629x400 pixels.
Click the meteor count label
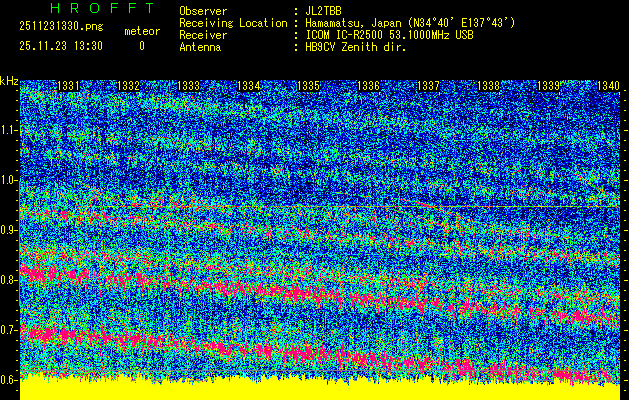[141, 32]
